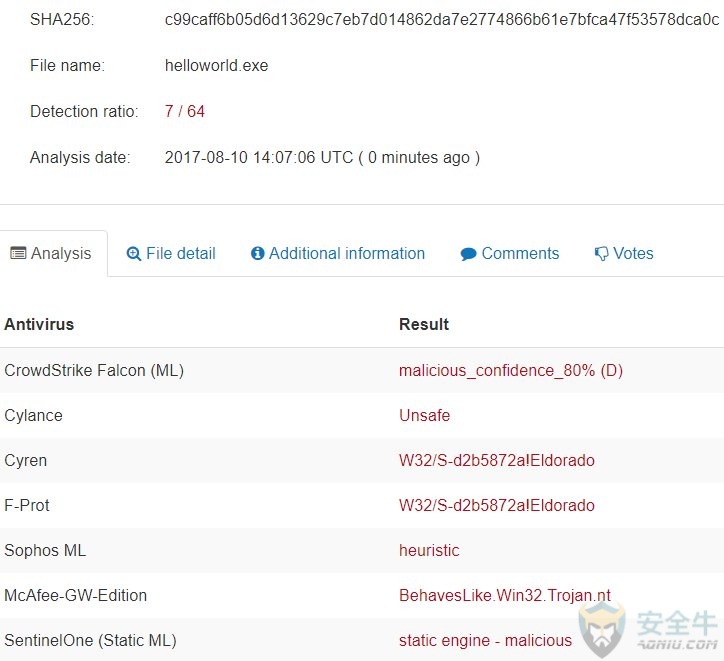Click the static engine - malicious result
This screenshot has width=724, height=661.
(x=485, y=641)
